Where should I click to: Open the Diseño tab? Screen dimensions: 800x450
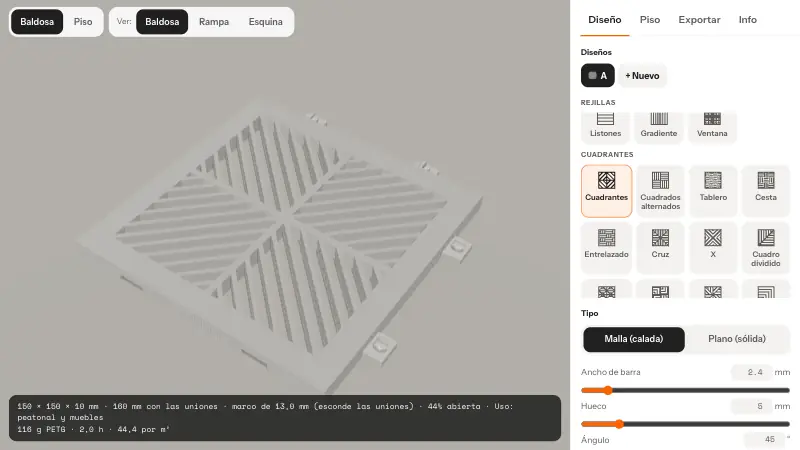pos(605,20)
